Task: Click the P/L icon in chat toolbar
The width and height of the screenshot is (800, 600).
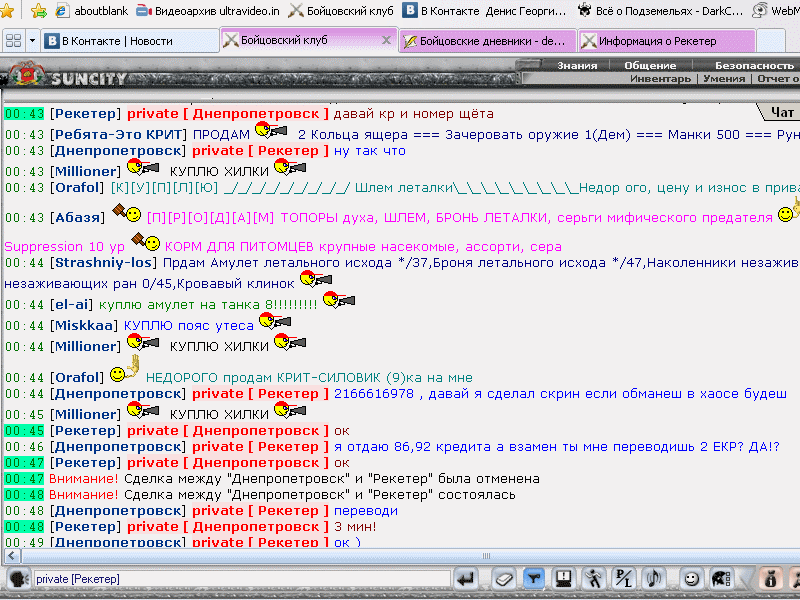Action: [x=623, y=579]
